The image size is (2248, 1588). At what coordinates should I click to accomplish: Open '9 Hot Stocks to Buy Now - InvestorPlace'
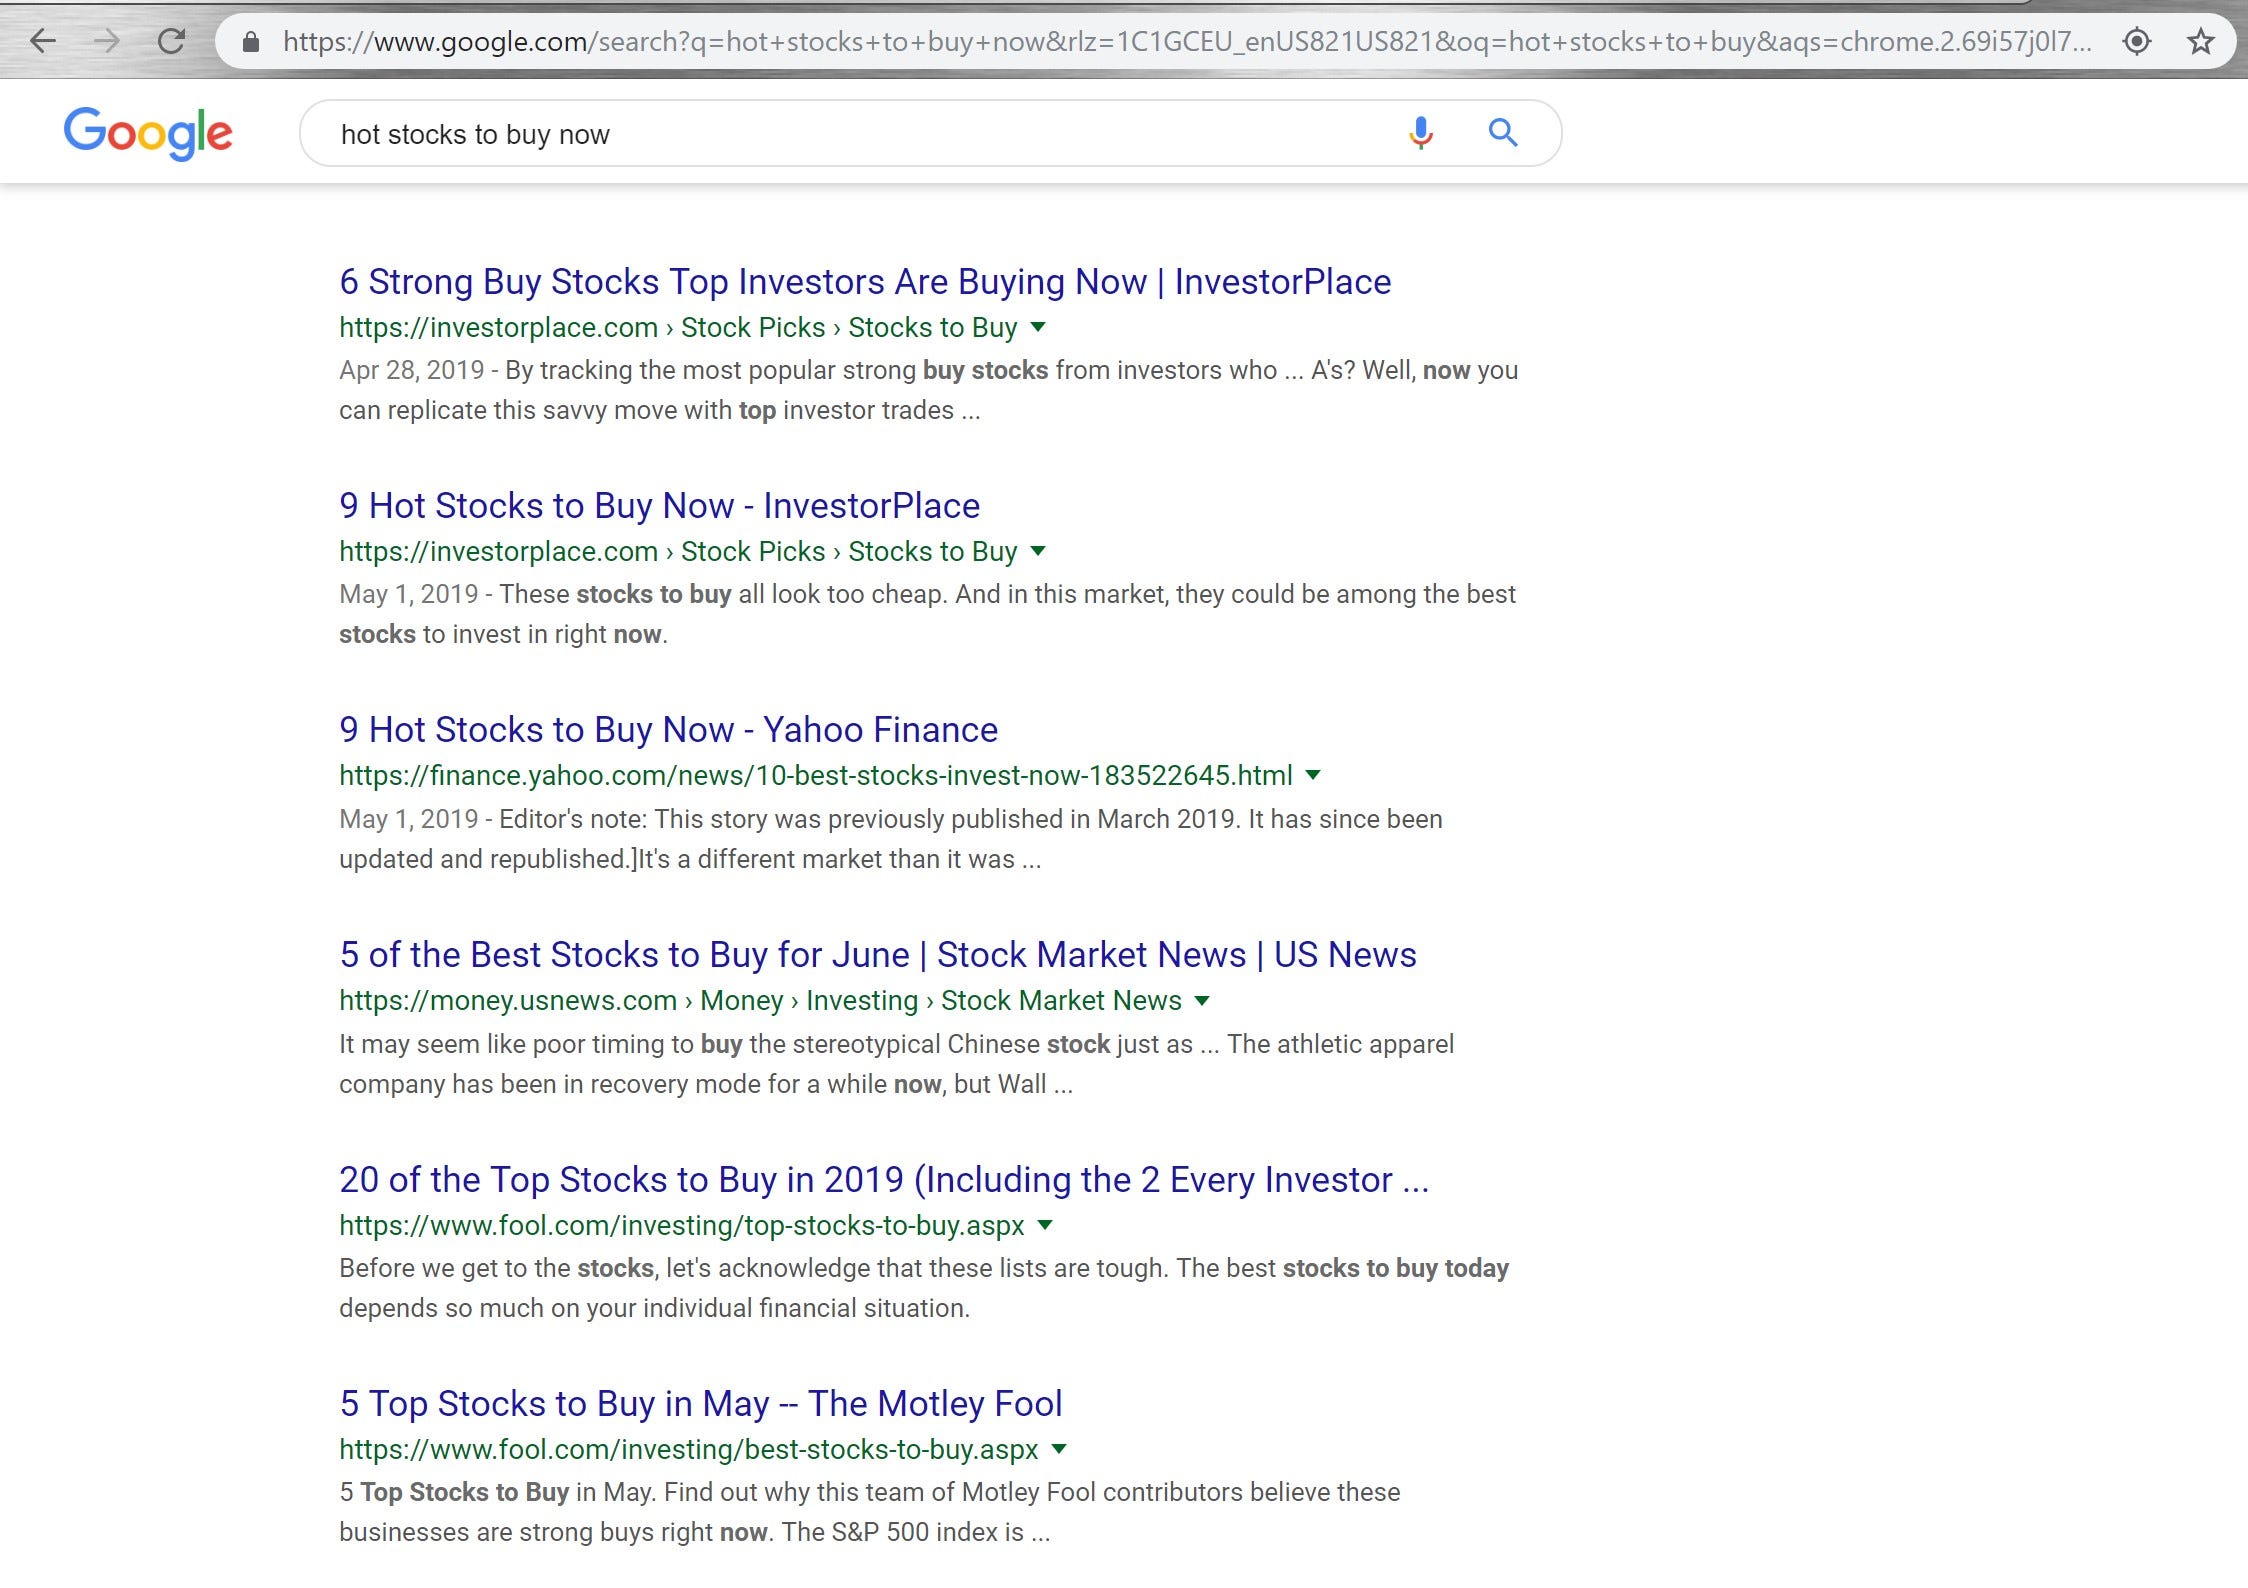click(659, 506)
